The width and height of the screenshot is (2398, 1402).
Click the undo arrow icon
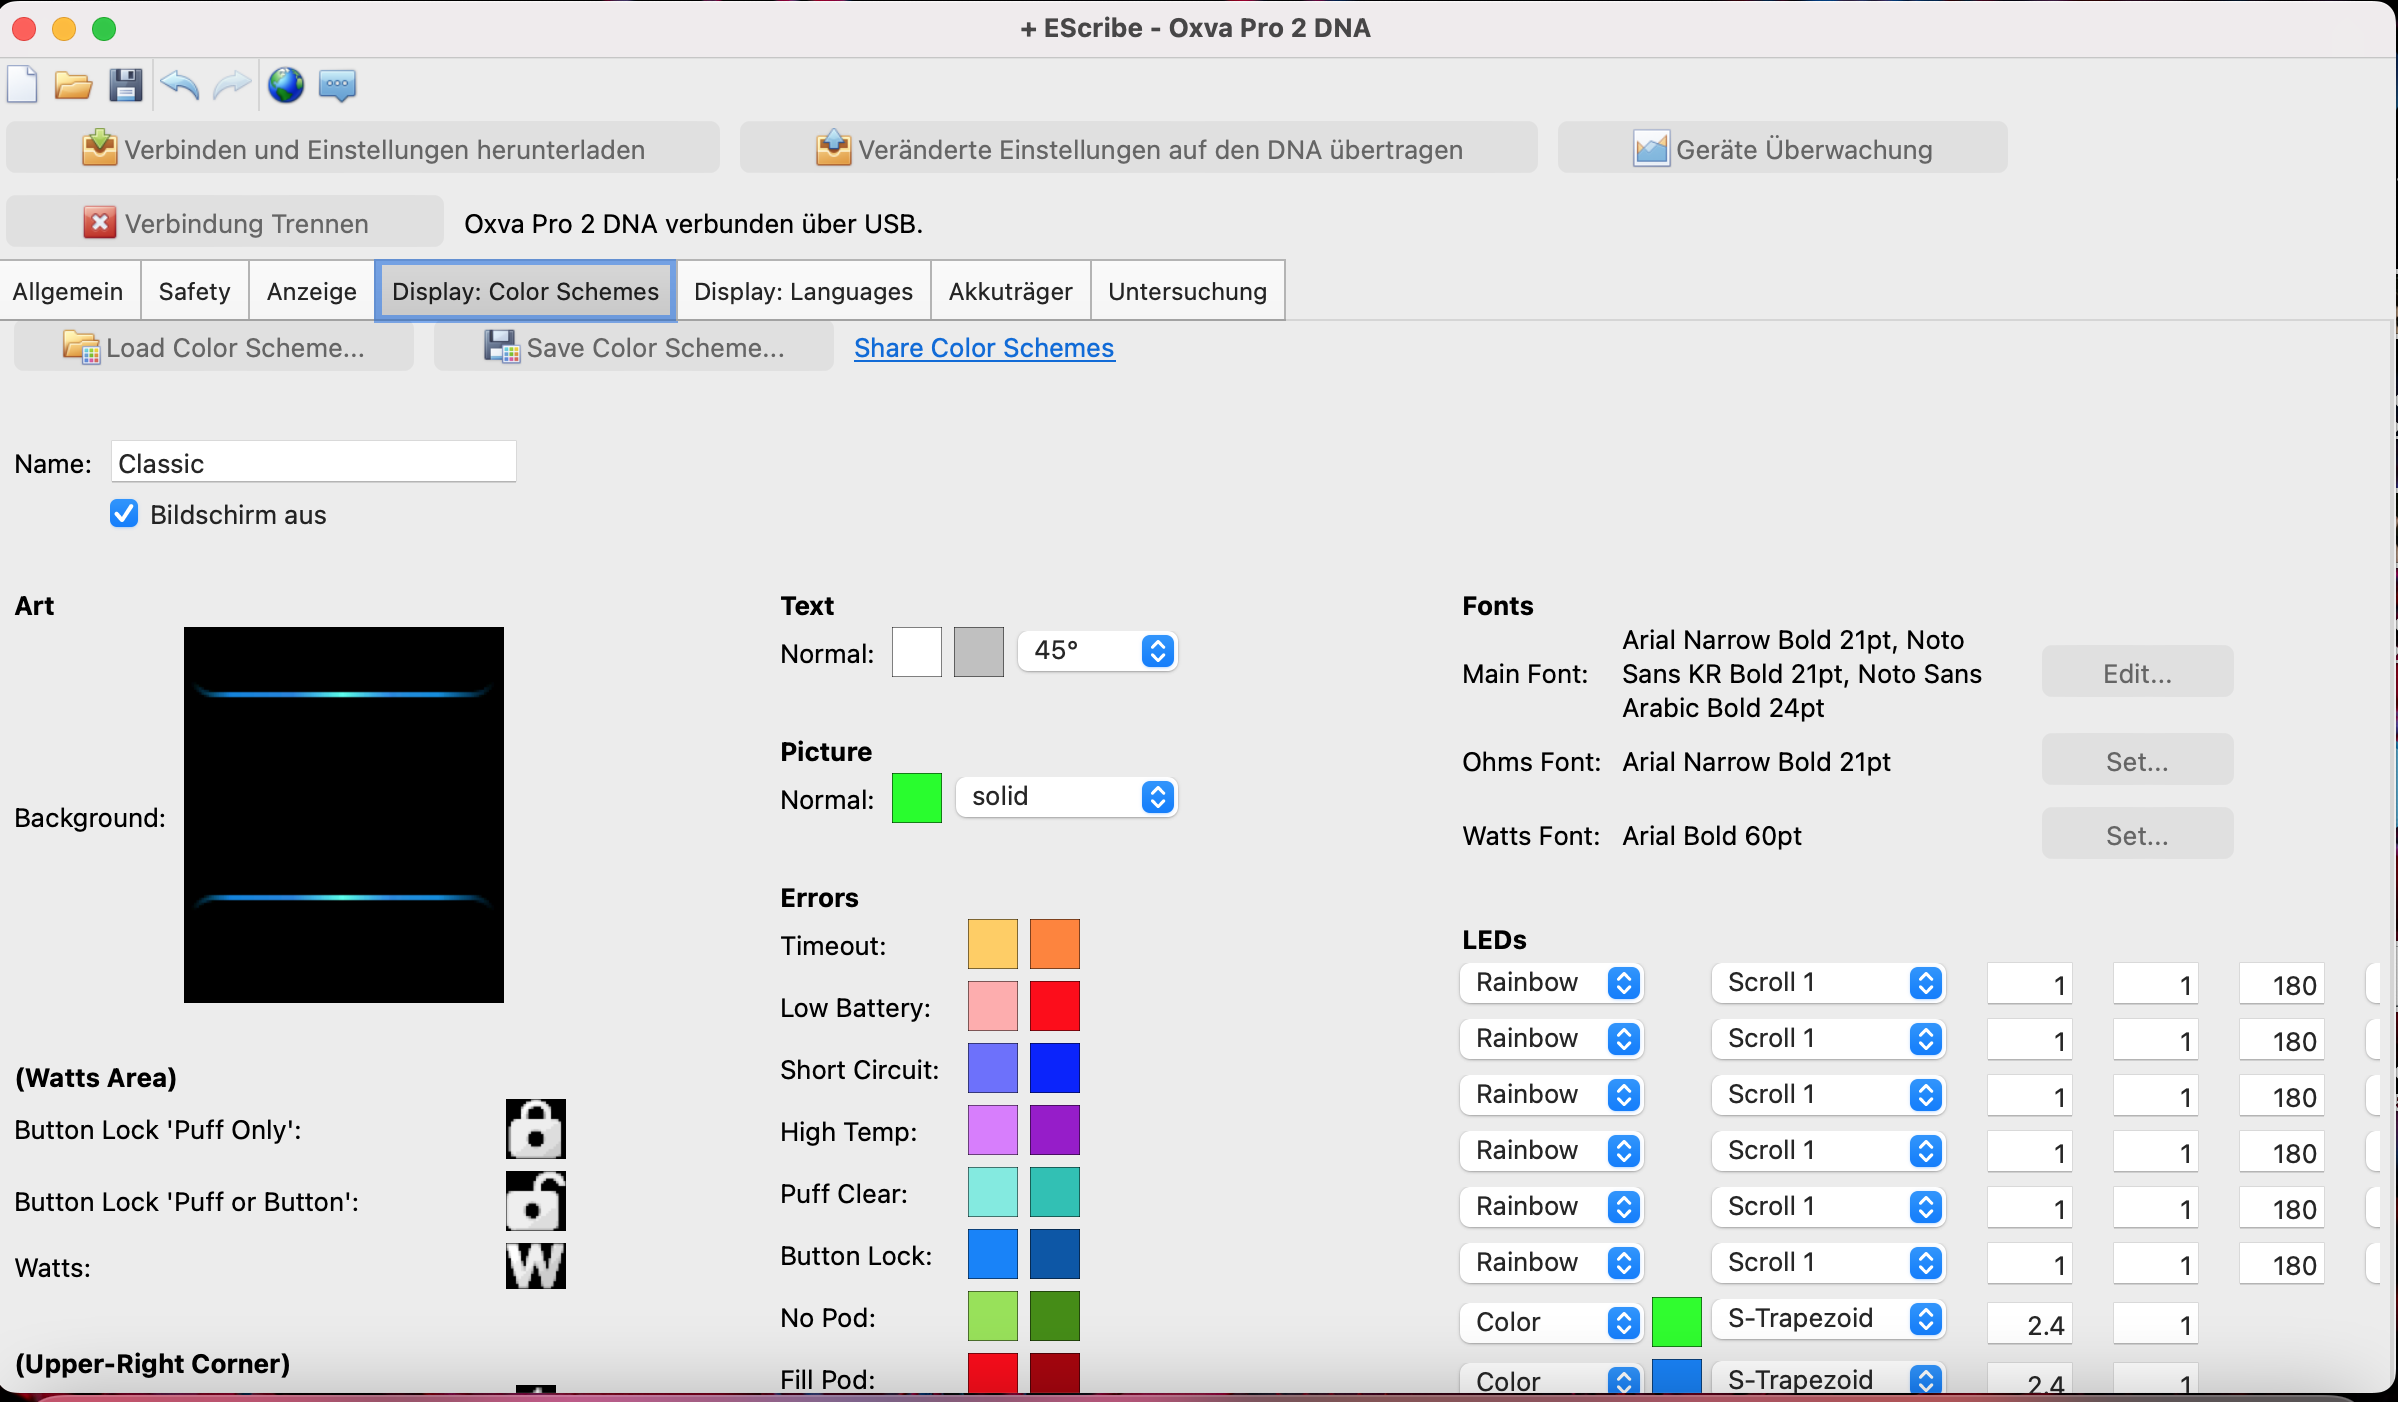coord(180,85)
